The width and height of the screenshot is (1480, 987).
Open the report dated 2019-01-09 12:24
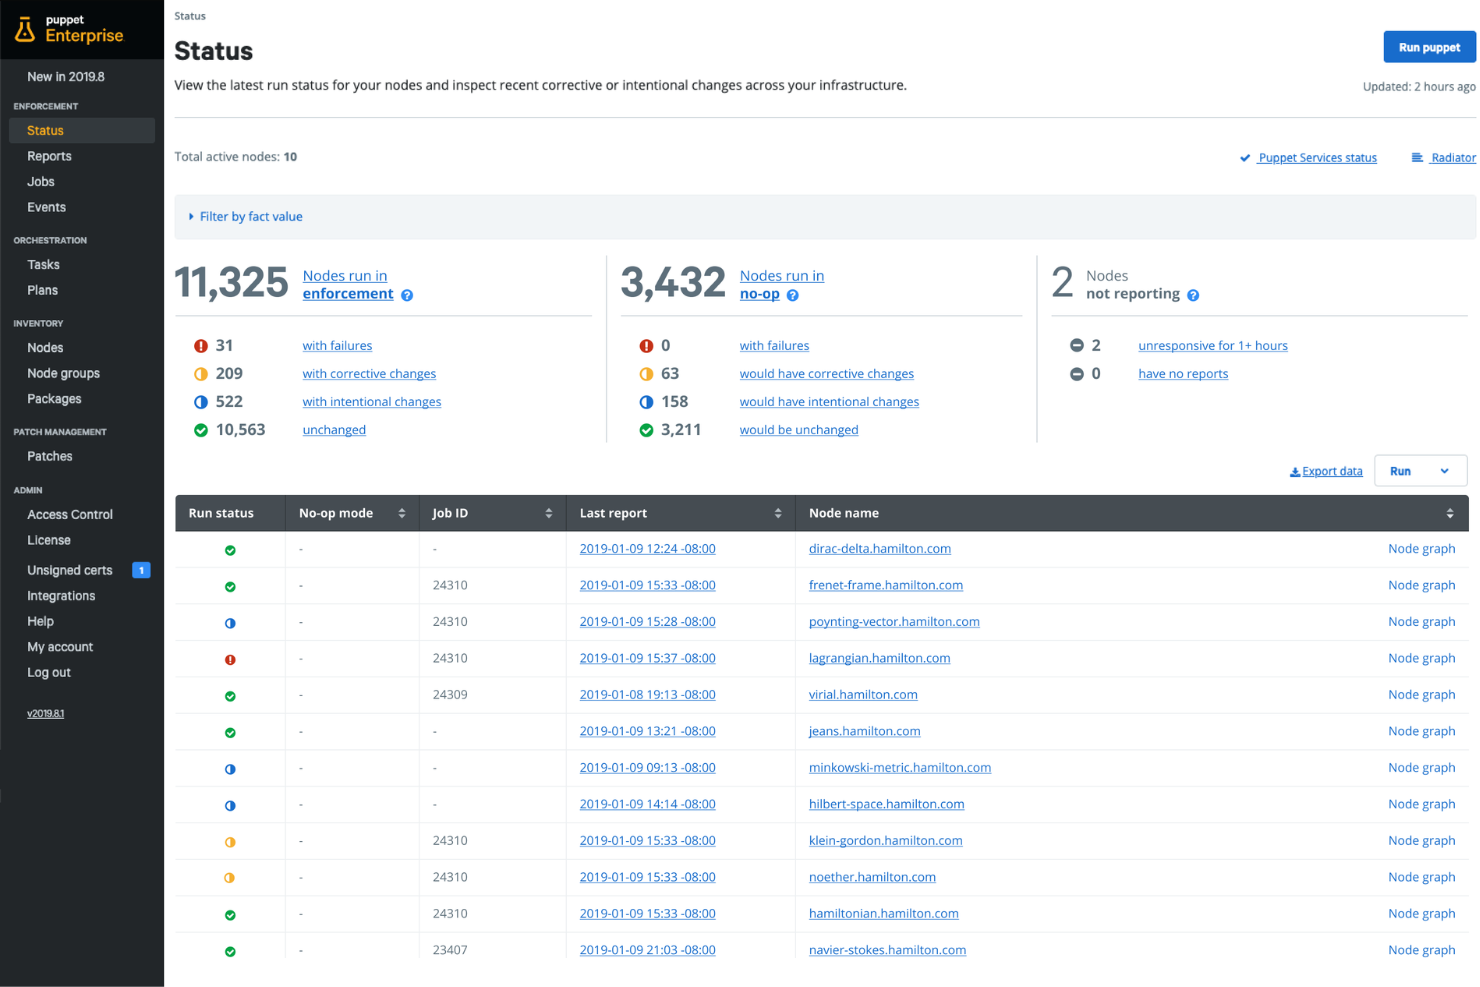click(x=647, y=548)
